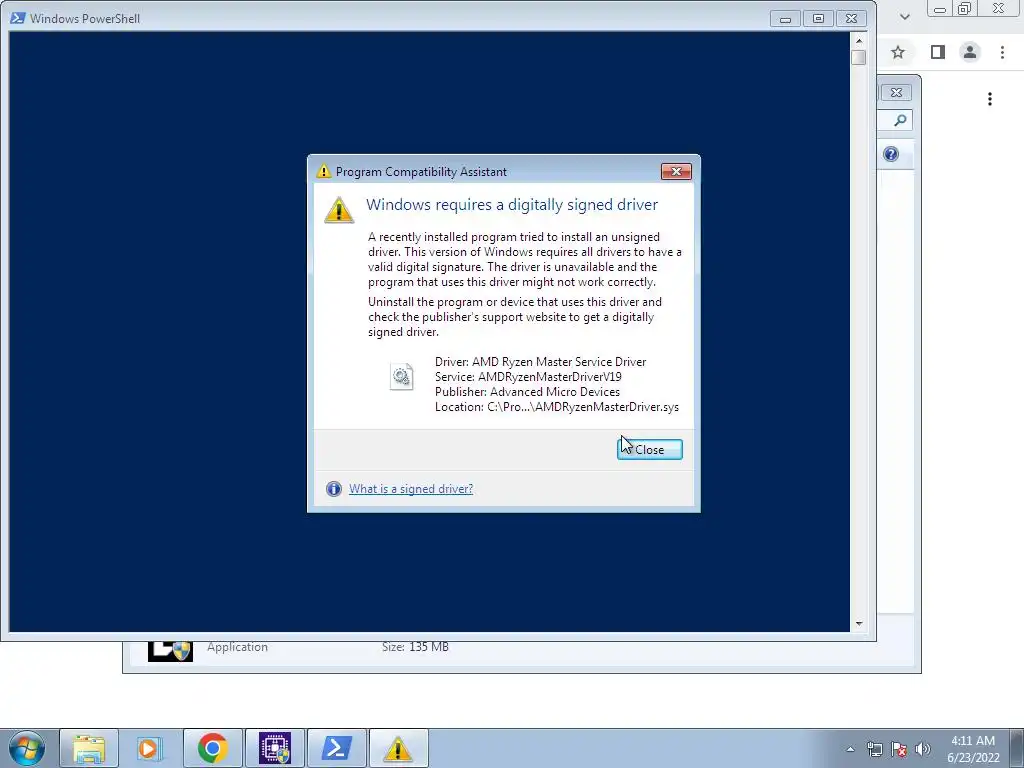Open Action Center flag icon in tray
Image resolution: width=1024 pixels, height=768 pixels.
(899, 749)
